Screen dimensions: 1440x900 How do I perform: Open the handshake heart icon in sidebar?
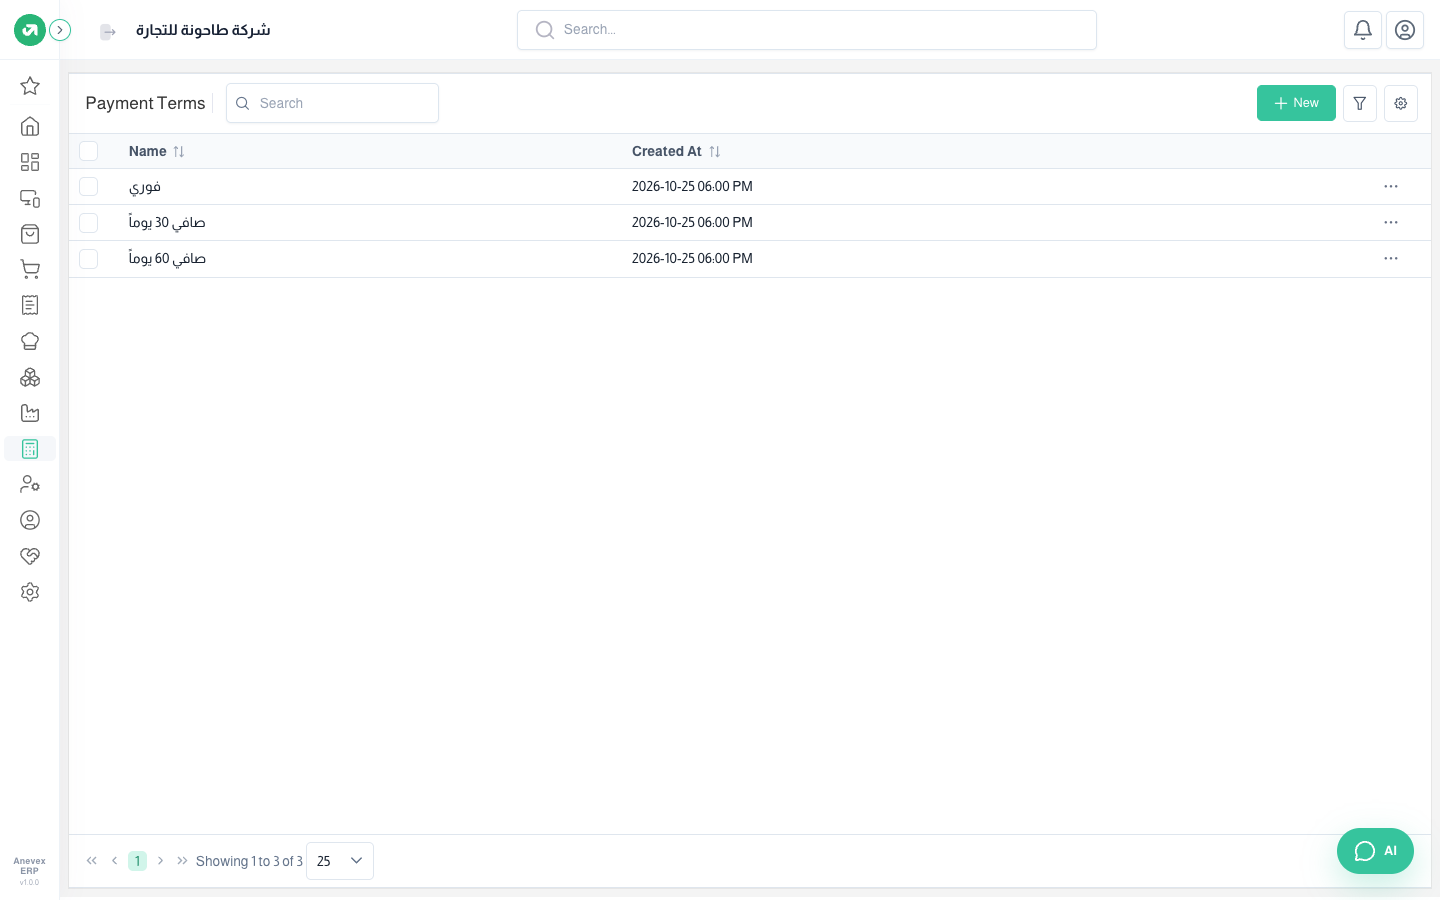point(30,556)
